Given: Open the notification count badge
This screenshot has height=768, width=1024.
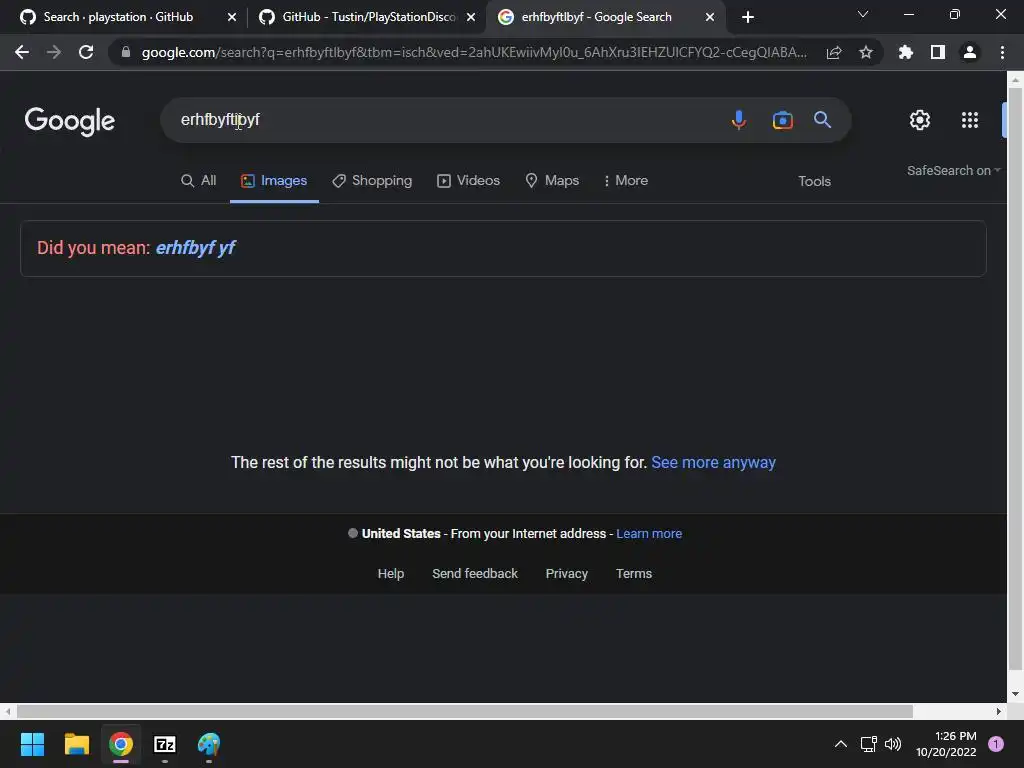Looking at the screenshot, I should [x=996, y=744].
